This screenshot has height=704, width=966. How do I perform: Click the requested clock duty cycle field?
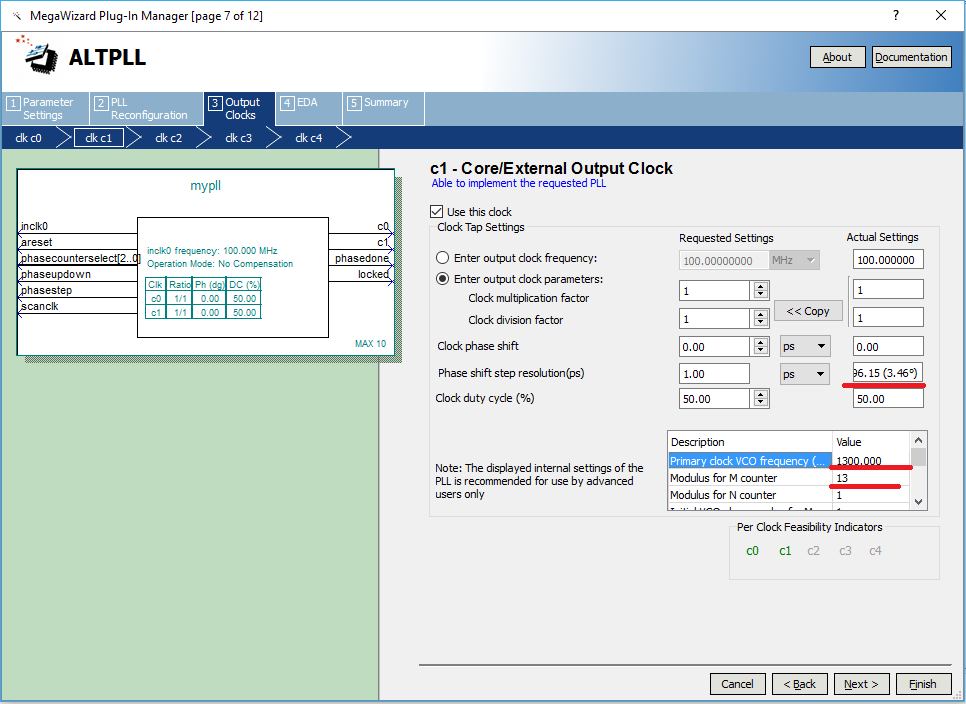tap(715, 399)
